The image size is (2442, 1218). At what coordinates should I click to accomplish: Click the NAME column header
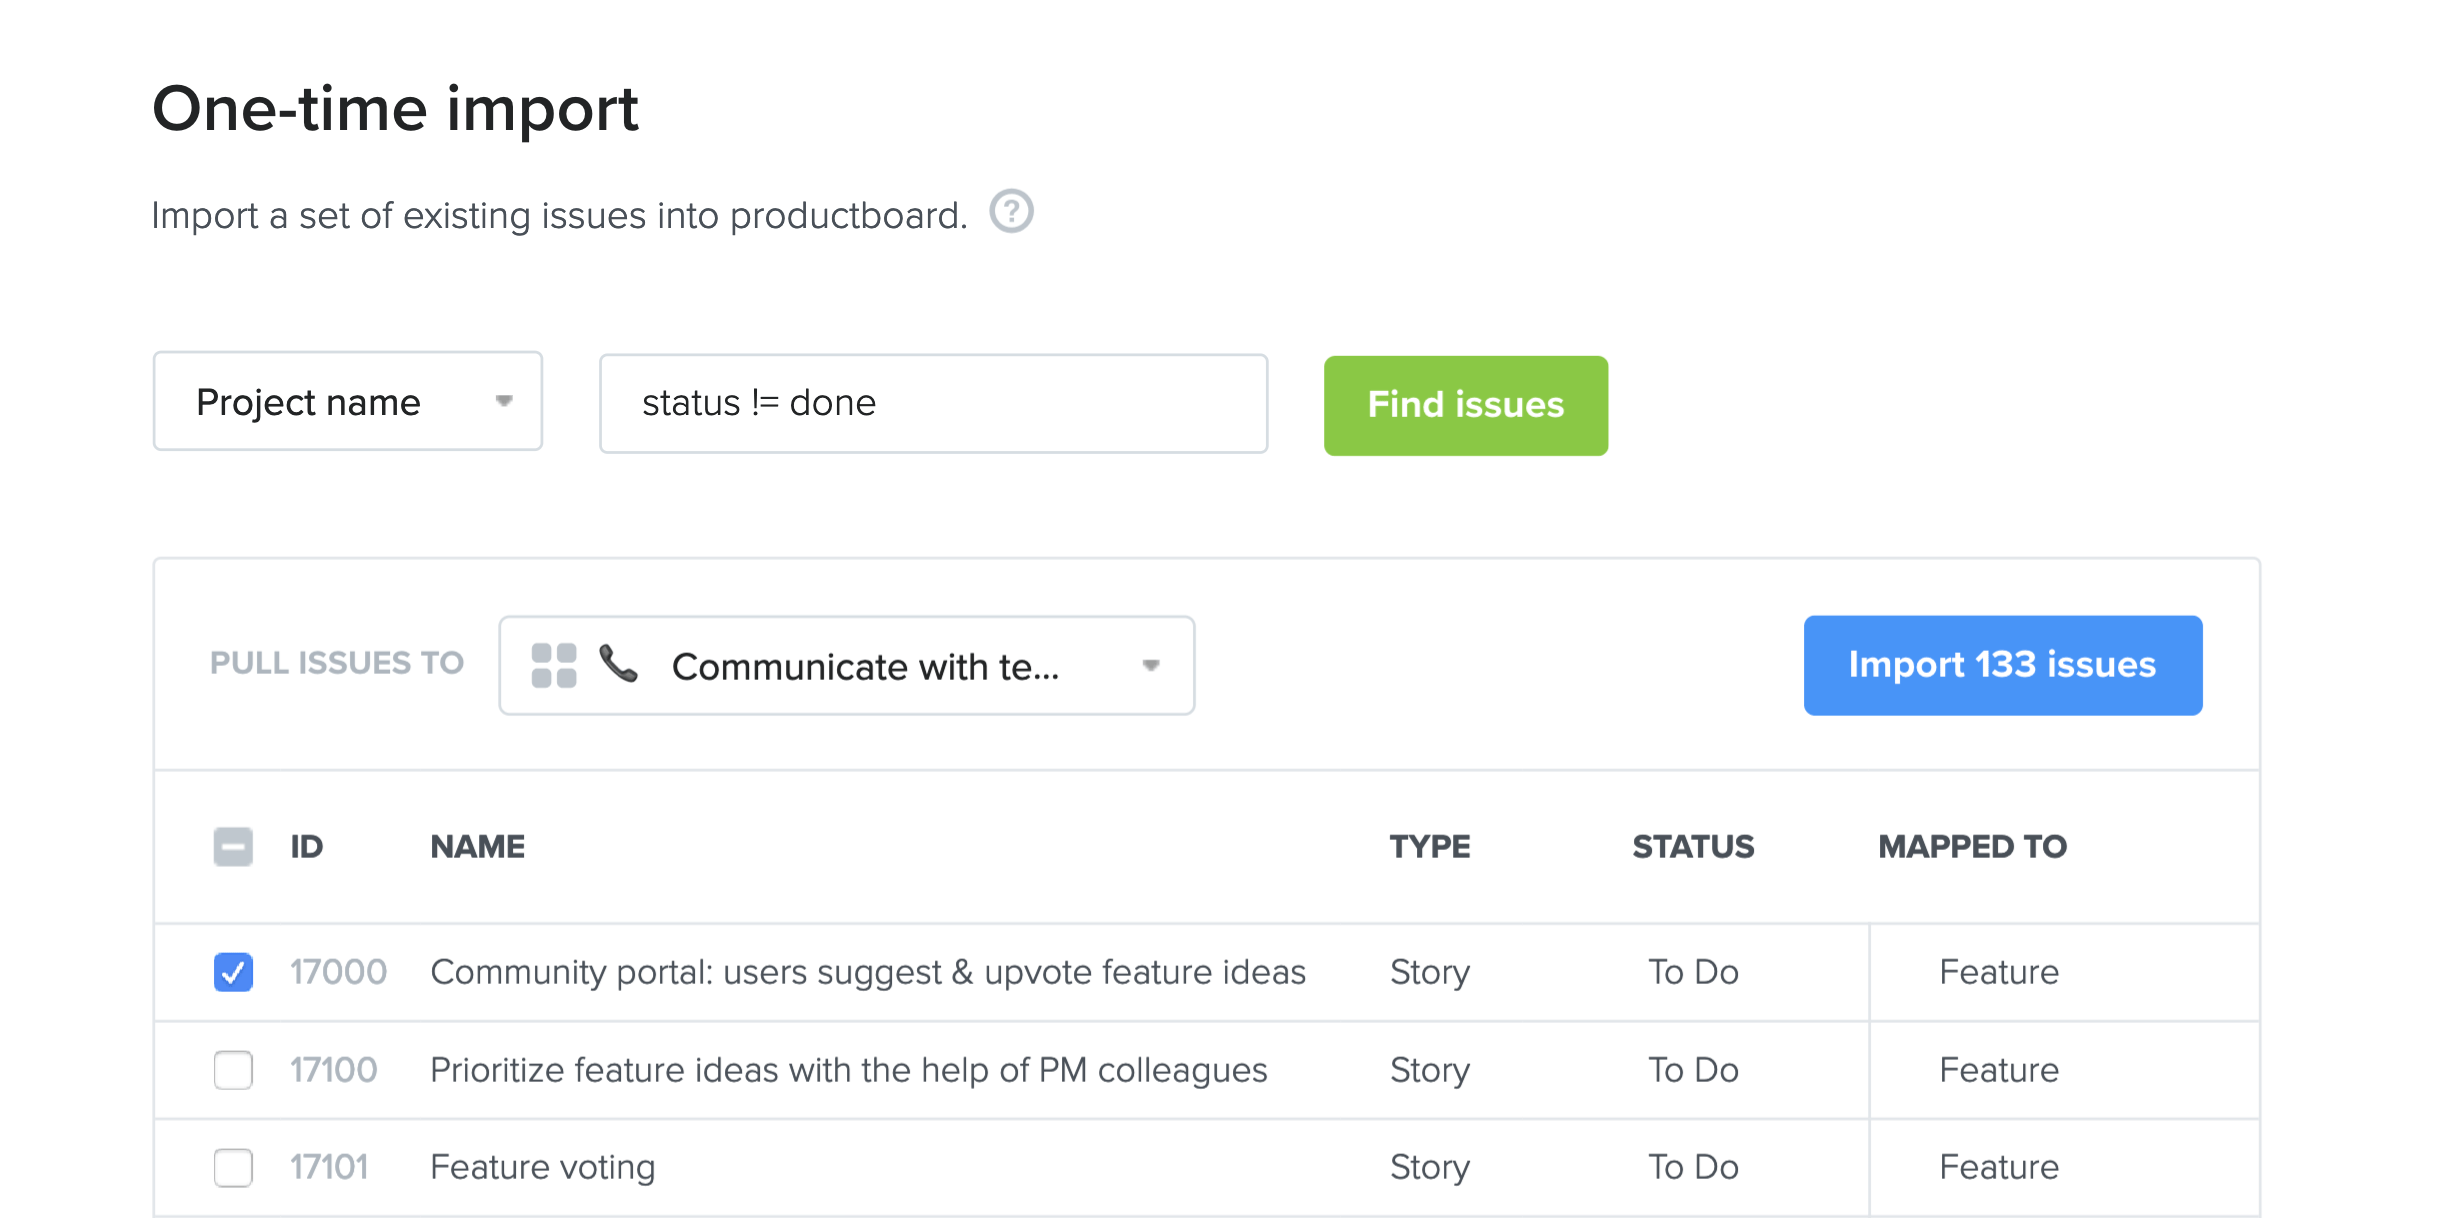click(x=477, y=846)
